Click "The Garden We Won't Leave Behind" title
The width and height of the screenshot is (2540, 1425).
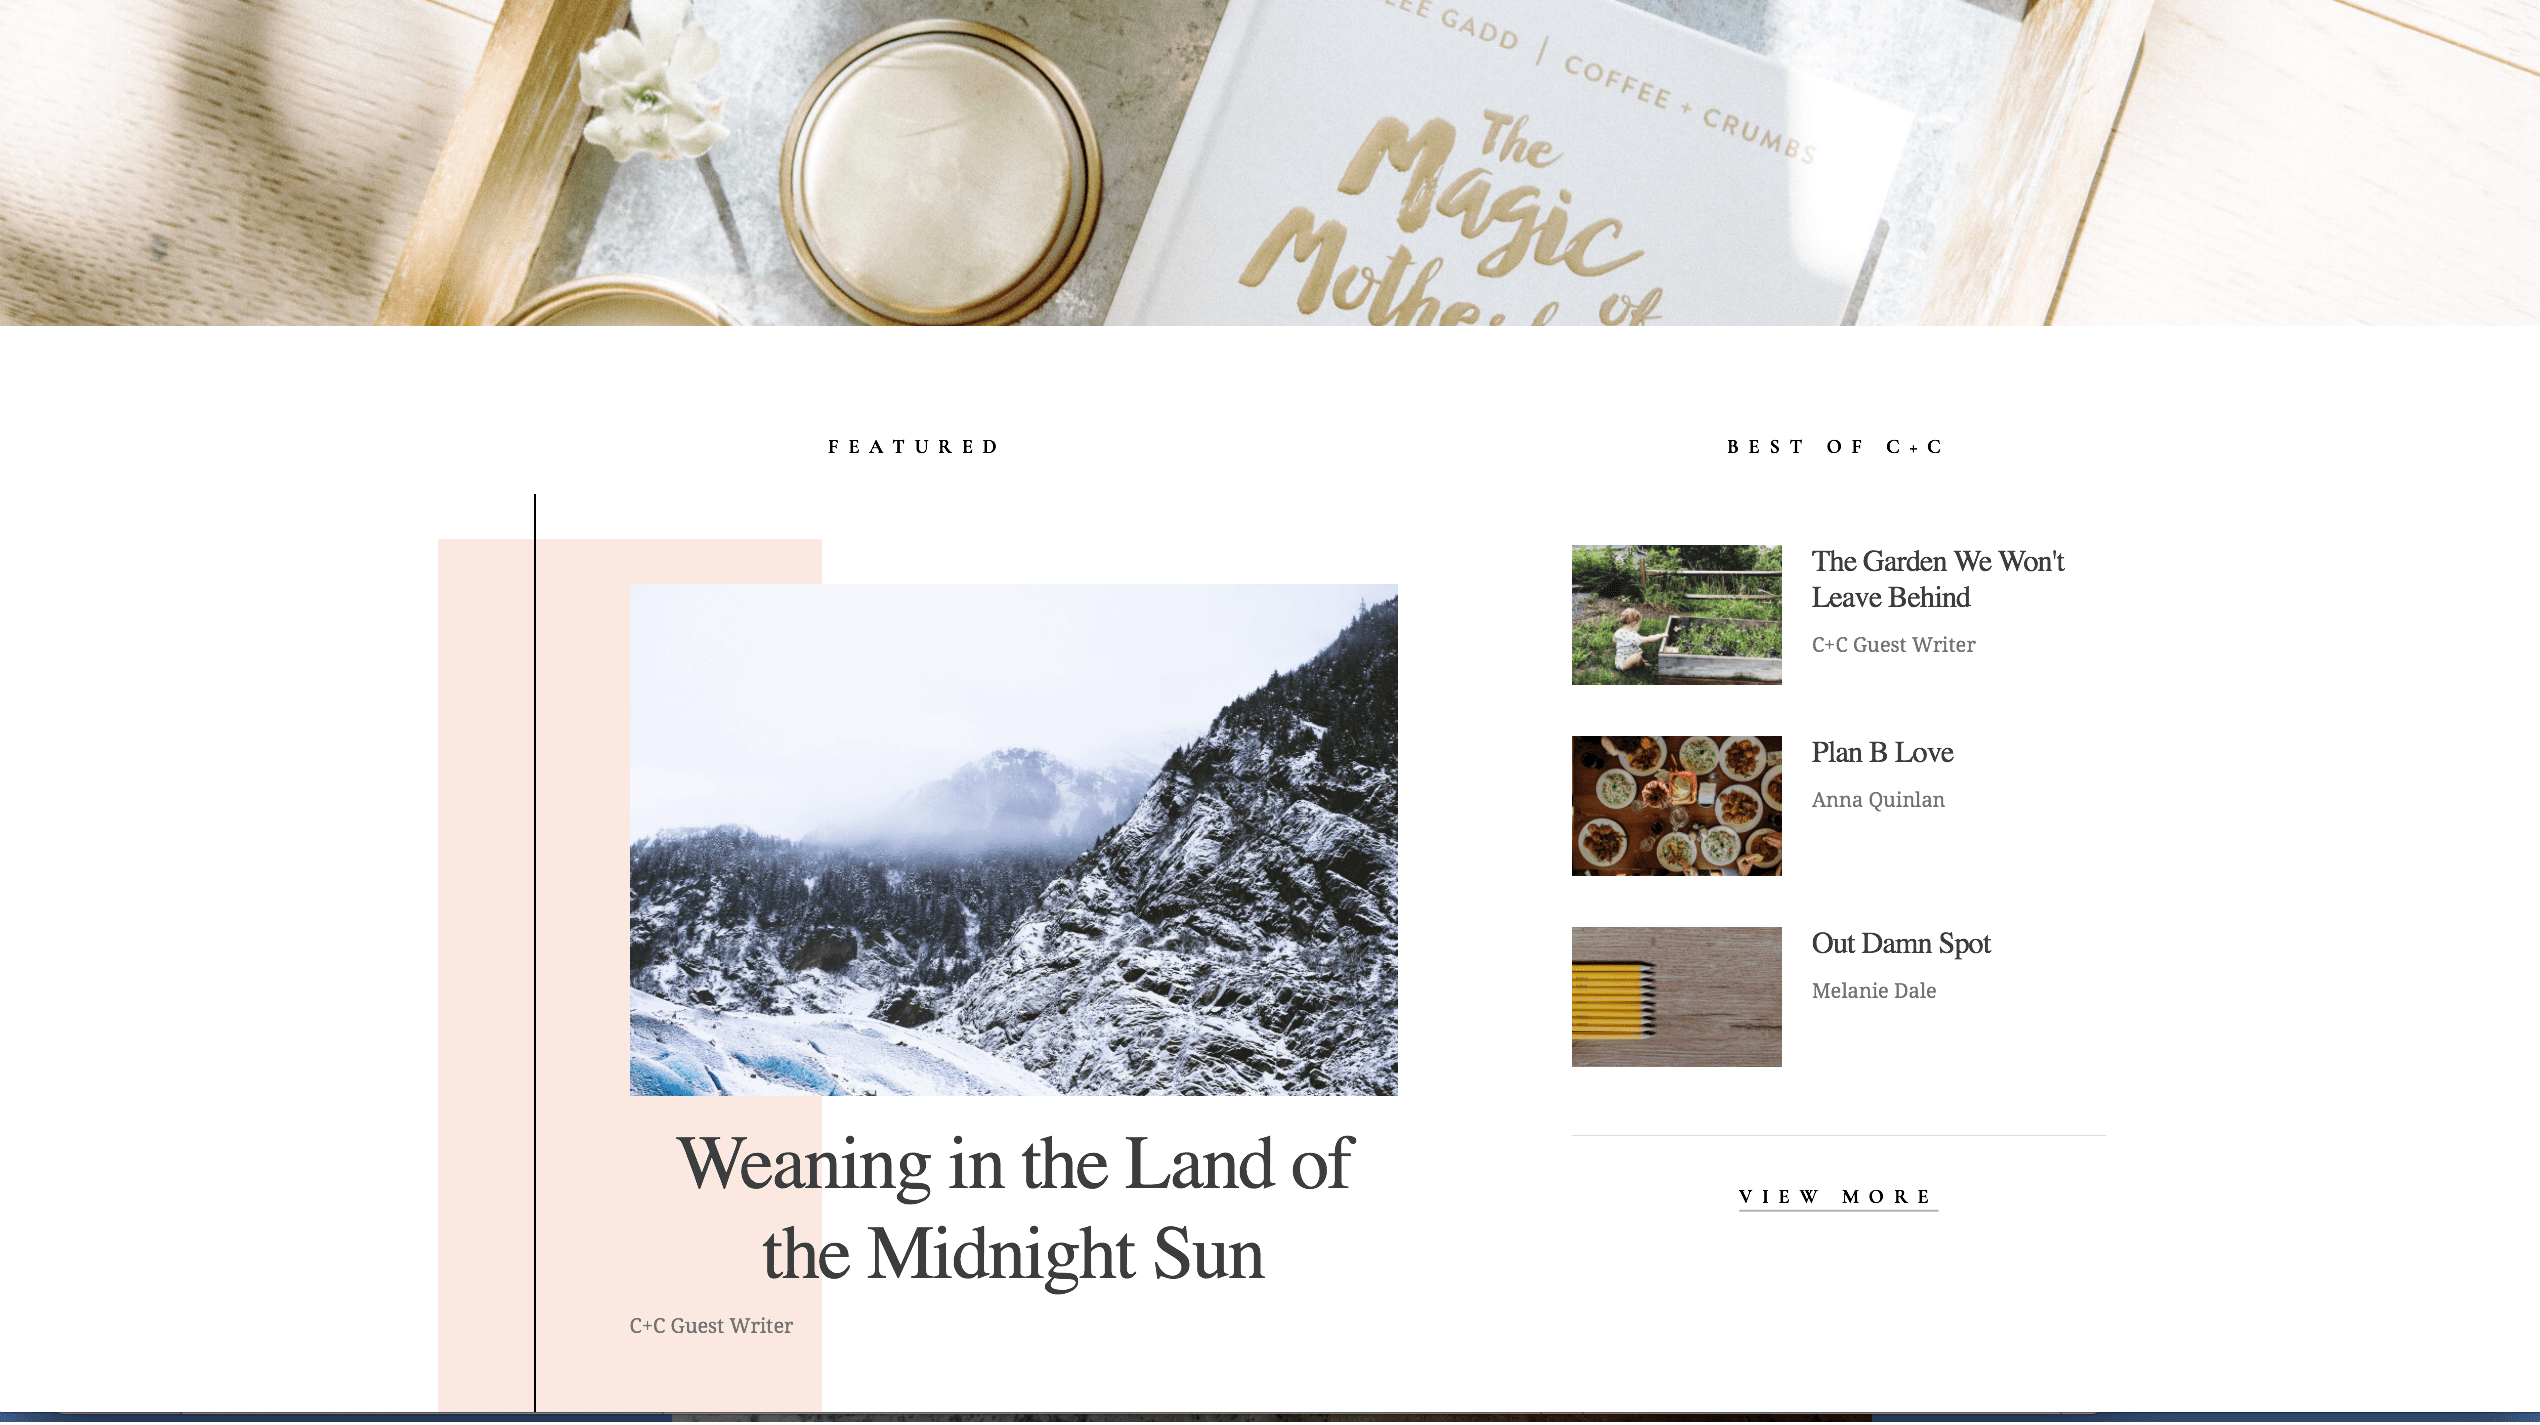[1937, 579]
